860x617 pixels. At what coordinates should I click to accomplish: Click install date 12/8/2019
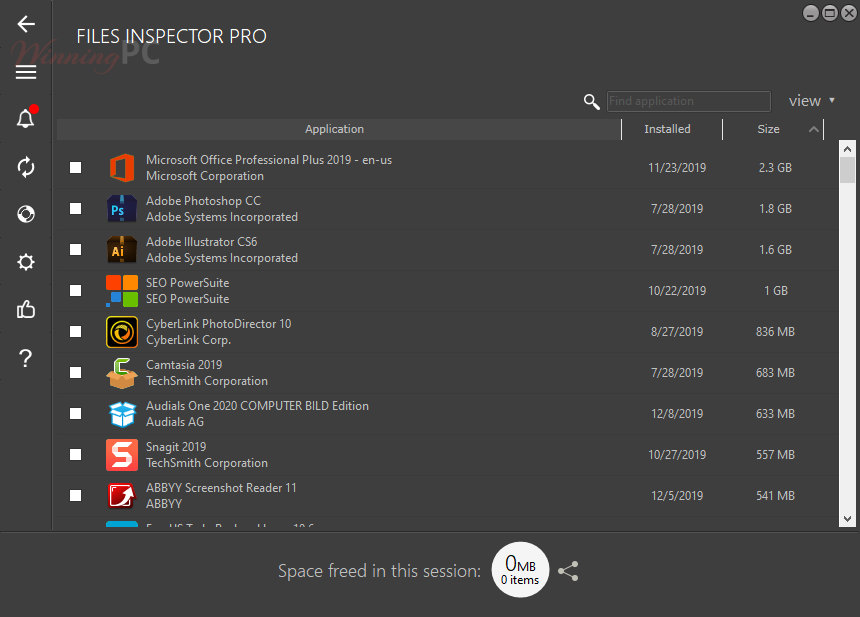pyautogui.click(x=677, y=414)
